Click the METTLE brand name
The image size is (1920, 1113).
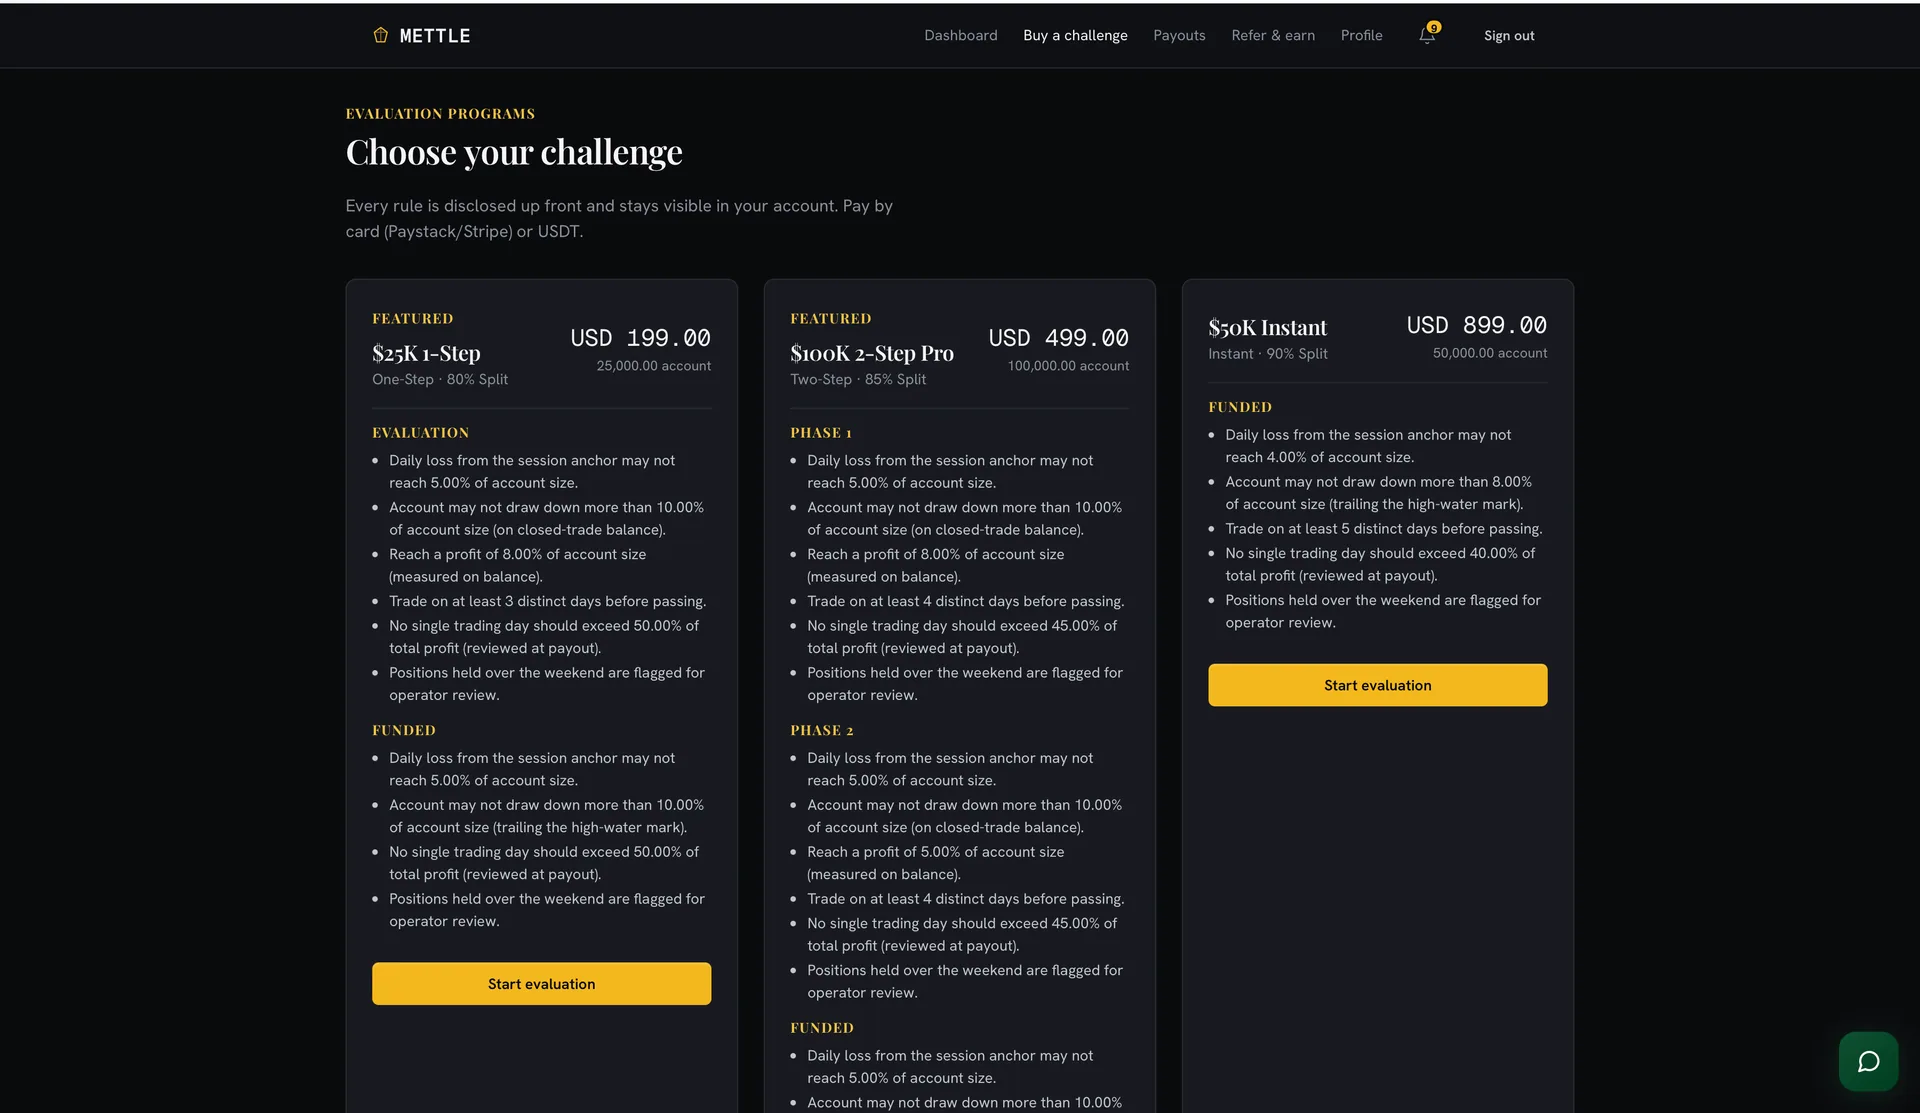(x=435, y=35)
